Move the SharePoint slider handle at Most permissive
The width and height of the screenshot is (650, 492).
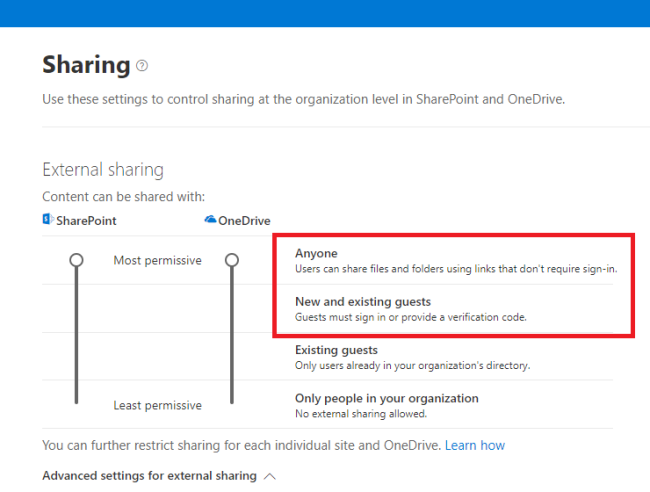tap(76, 260)
